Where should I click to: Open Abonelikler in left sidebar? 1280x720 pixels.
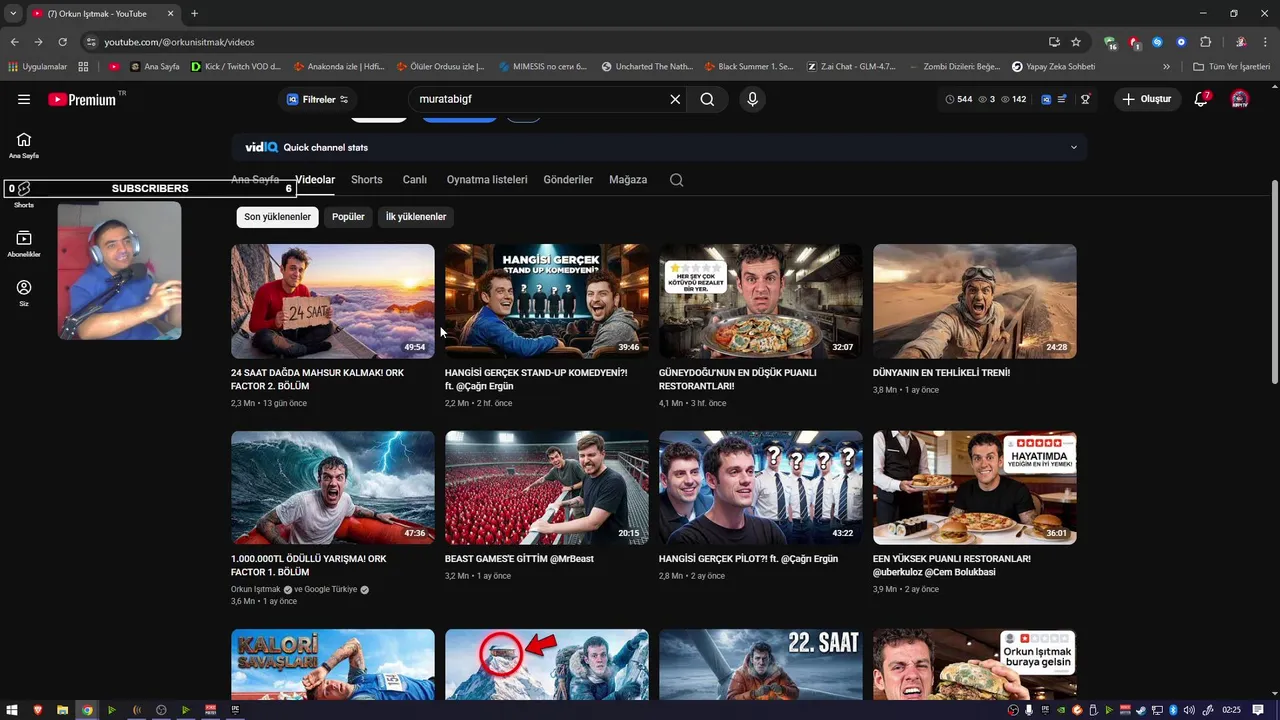tap(24, 244)
